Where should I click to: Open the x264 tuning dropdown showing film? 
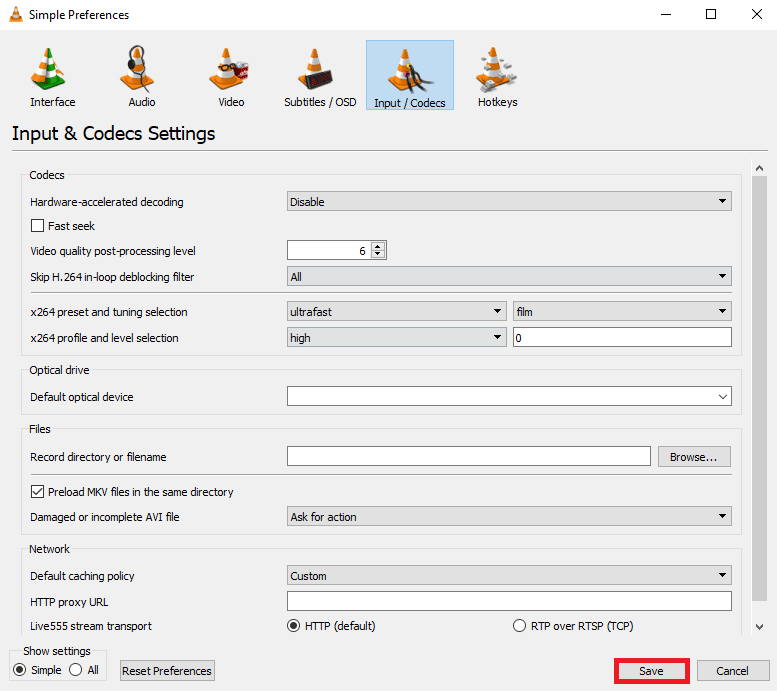(622, 311)
